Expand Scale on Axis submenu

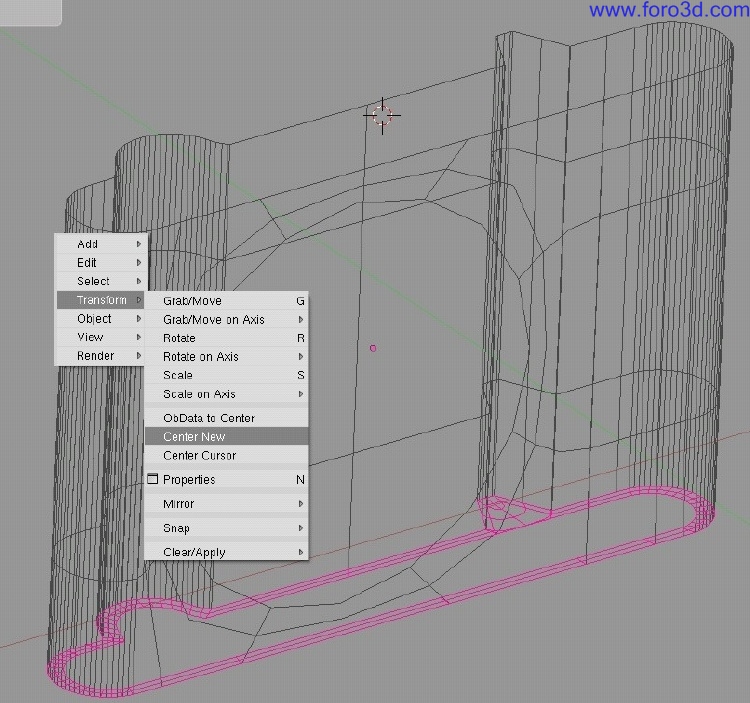[x=227, y=394]
